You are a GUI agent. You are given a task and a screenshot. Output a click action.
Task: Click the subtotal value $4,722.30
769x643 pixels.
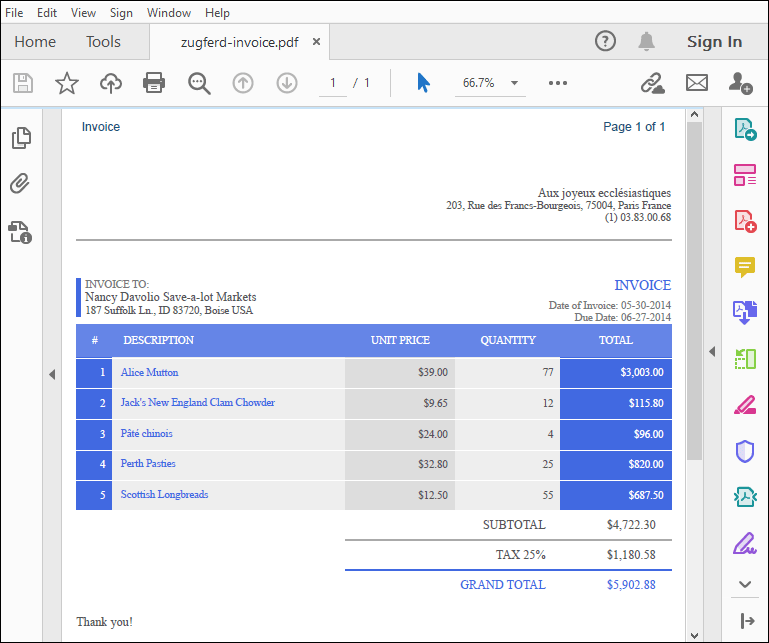(x=631, y=525)
